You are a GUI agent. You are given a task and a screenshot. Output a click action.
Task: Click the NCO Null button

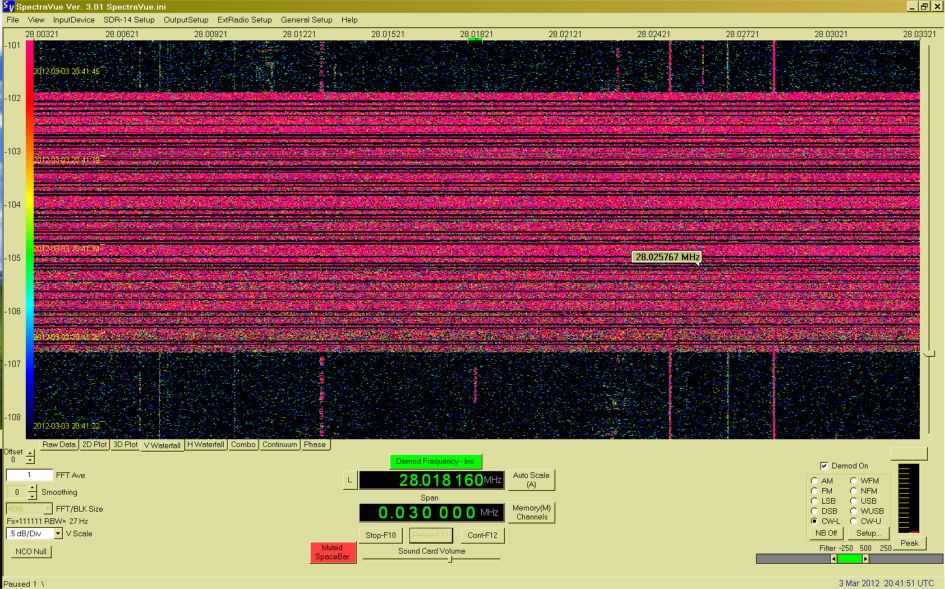coord(31,552)
